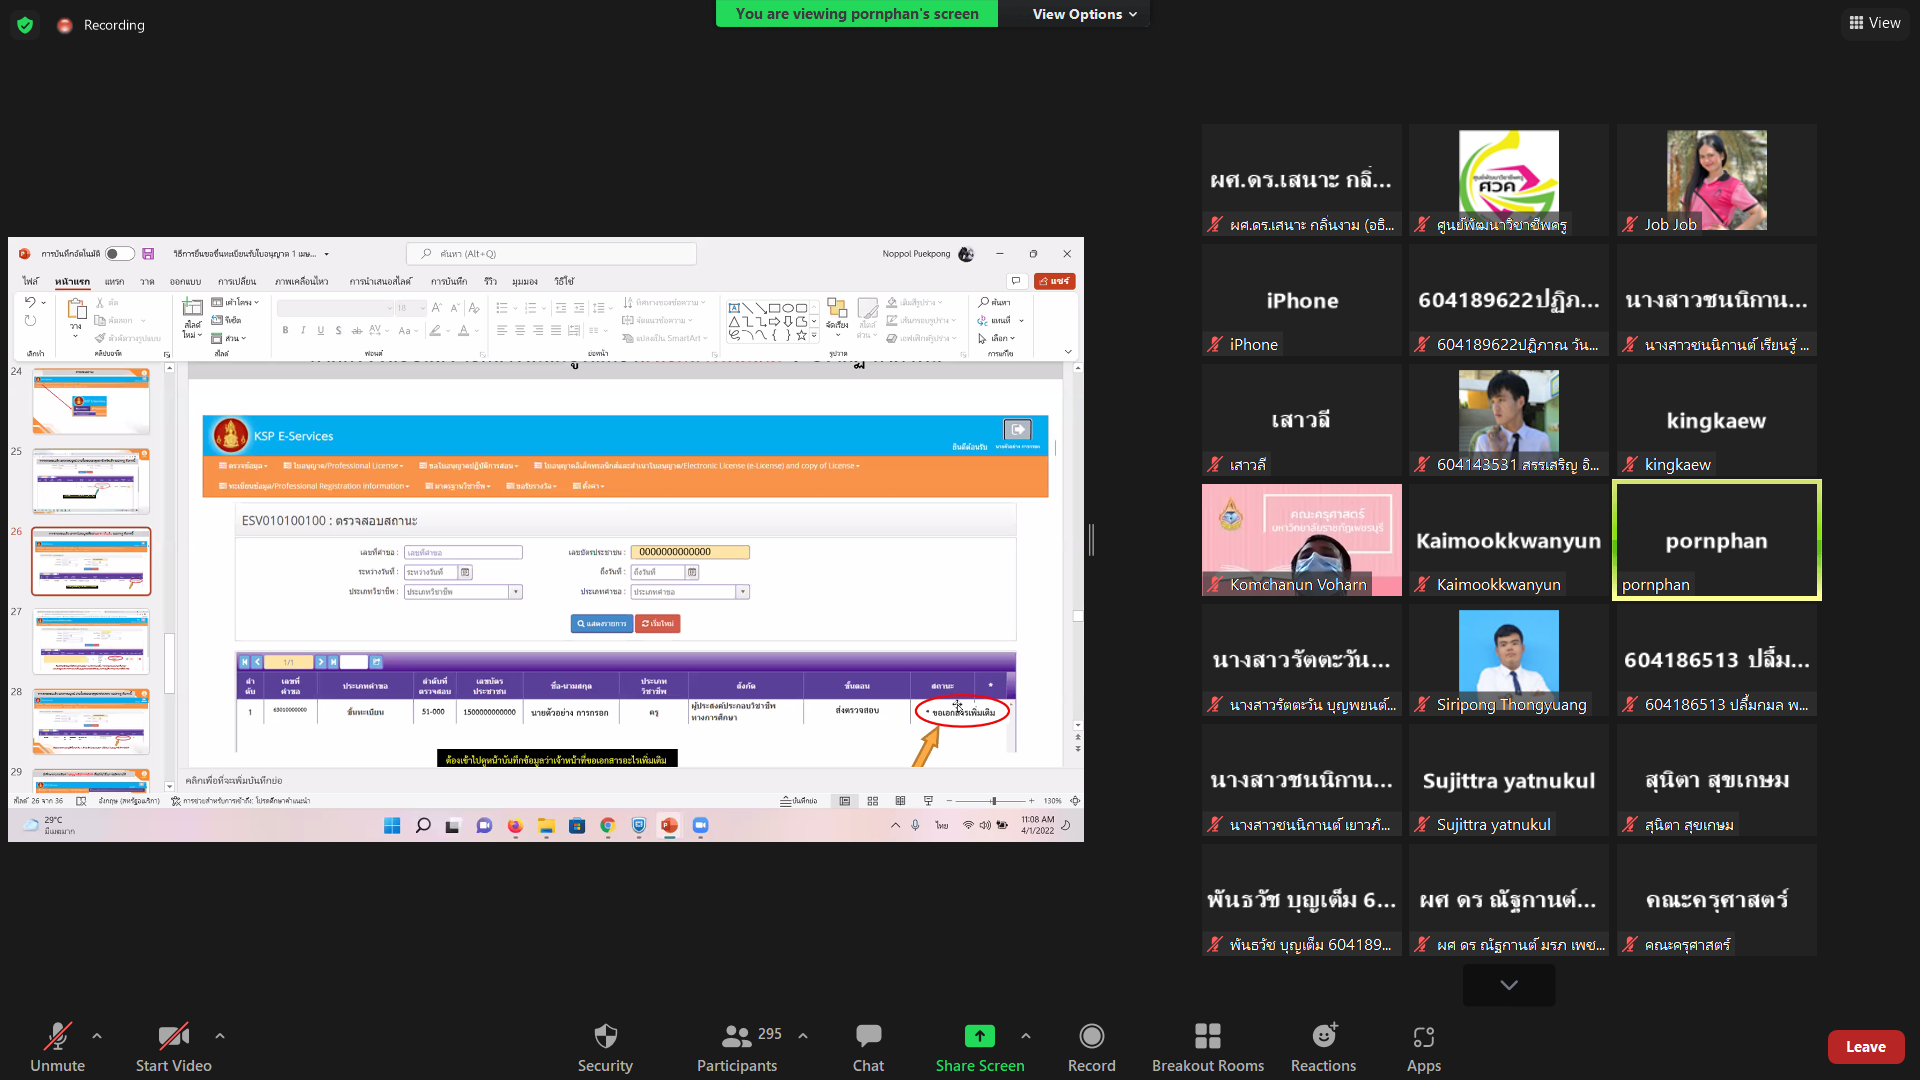Open the Apps panel
This screenshot has width=1920, height=1080.
click(1423, 1037)
